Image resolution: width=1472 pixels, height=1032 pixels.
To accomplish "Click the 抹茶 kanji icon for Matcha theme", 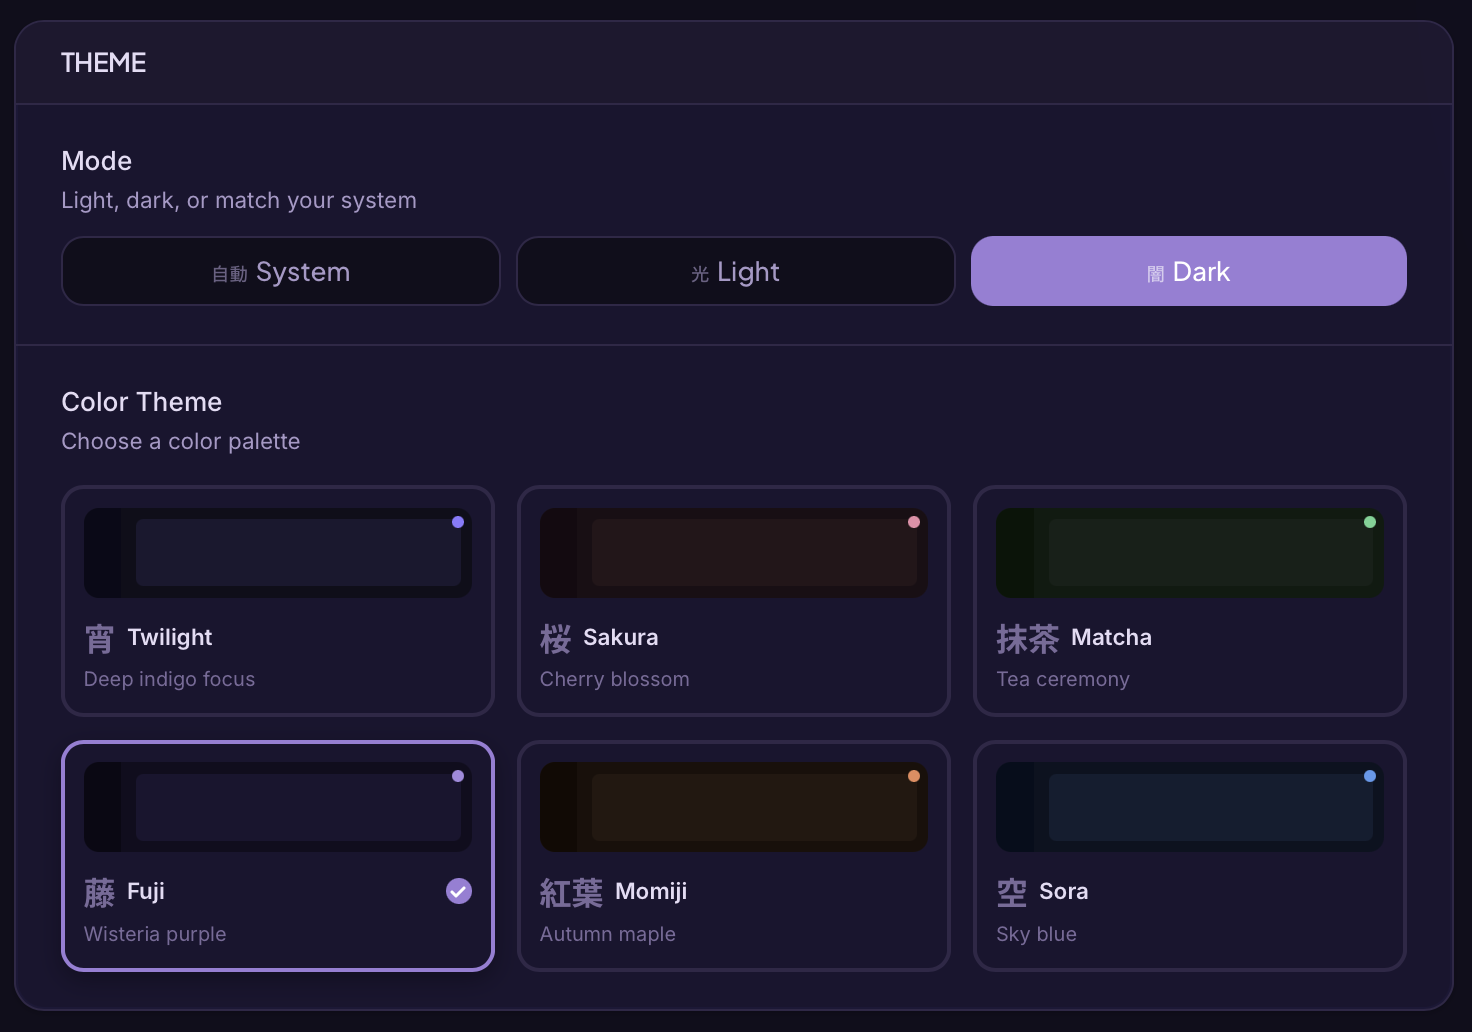I will [1027, 637].
